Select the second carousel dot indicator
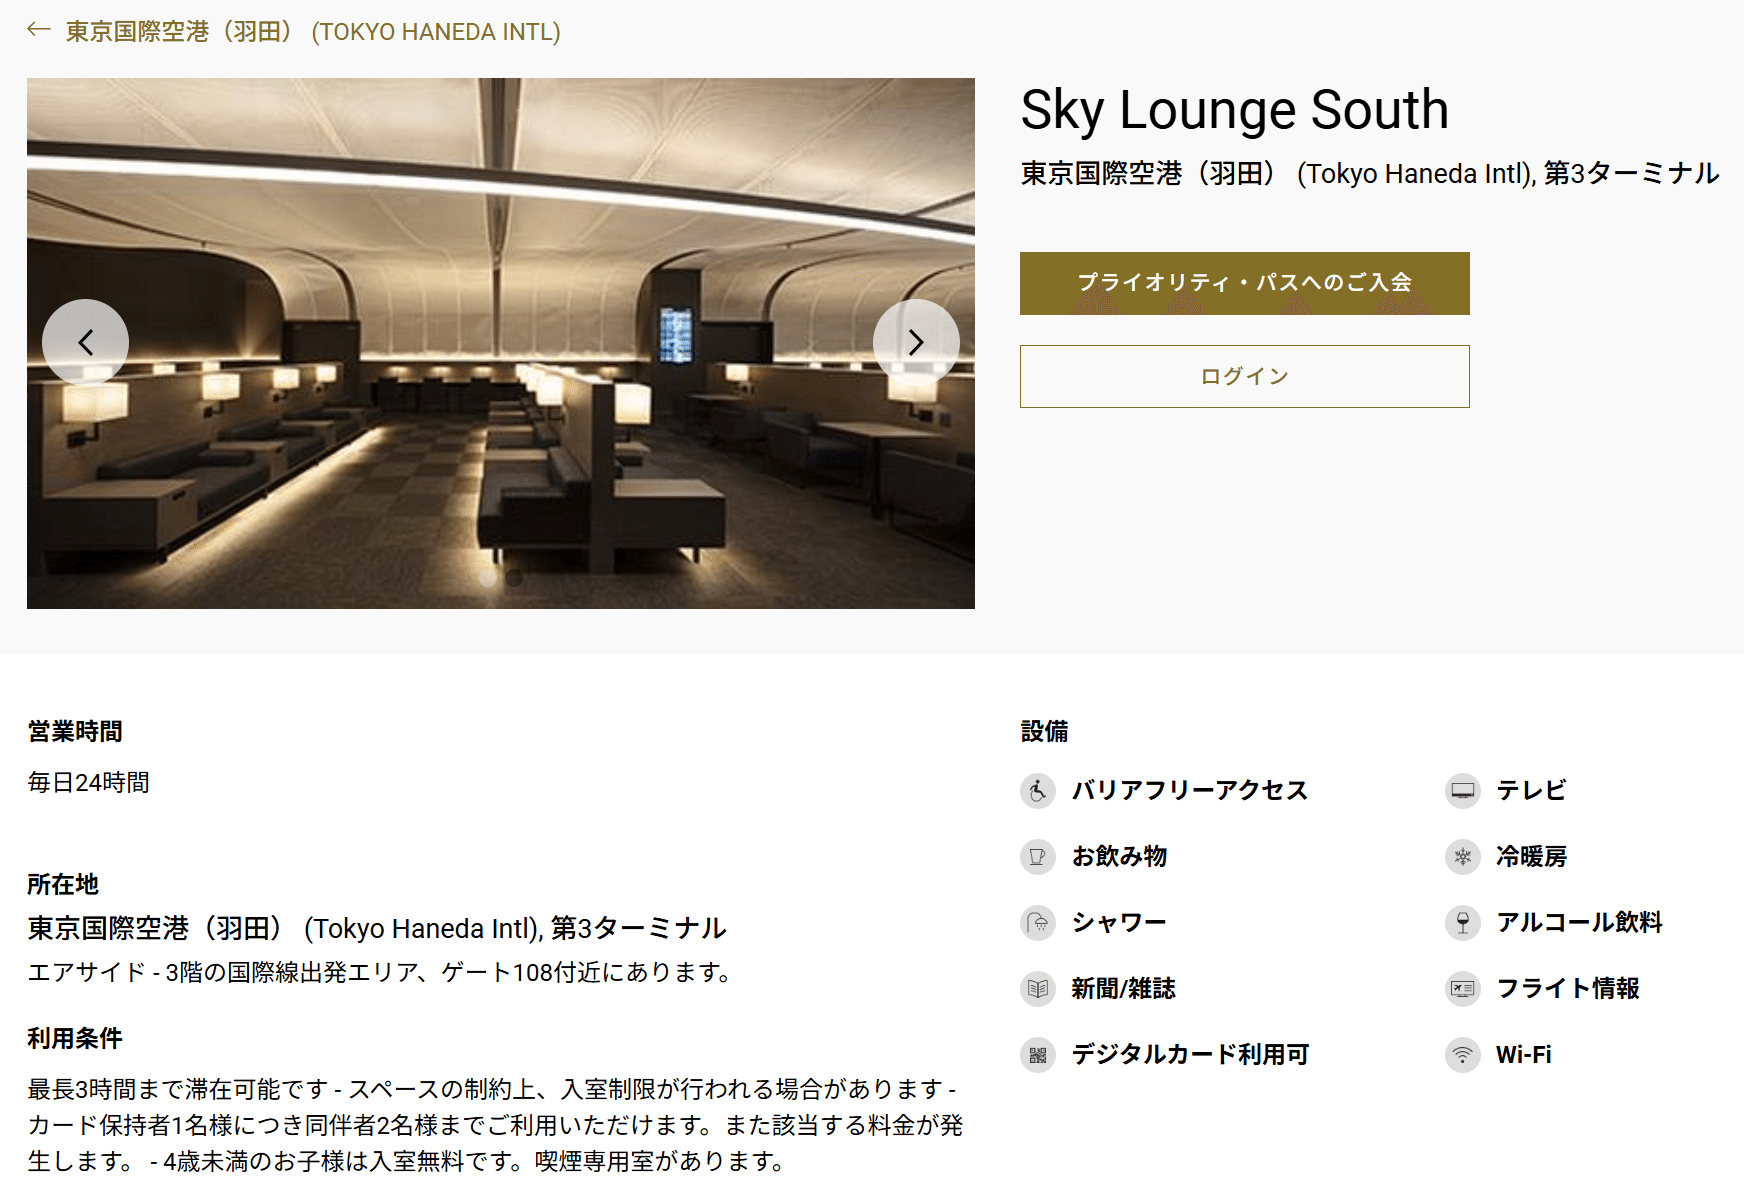The image size is (1744, 1195). (514, 577)
